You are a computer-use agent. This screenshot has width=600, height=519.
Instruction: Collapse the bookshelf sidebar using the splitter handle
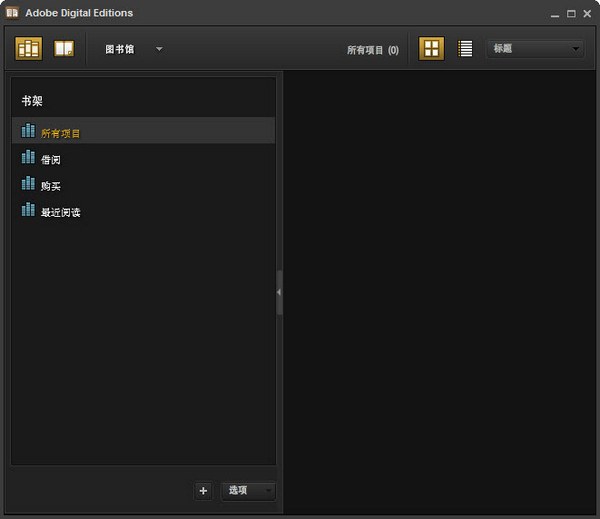point(279,292)
